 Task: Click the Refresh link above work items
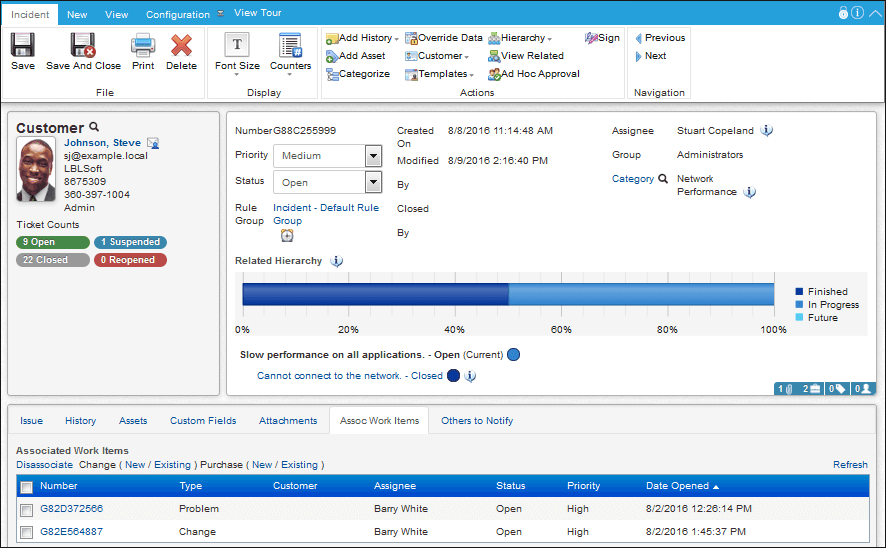[850, 464]
